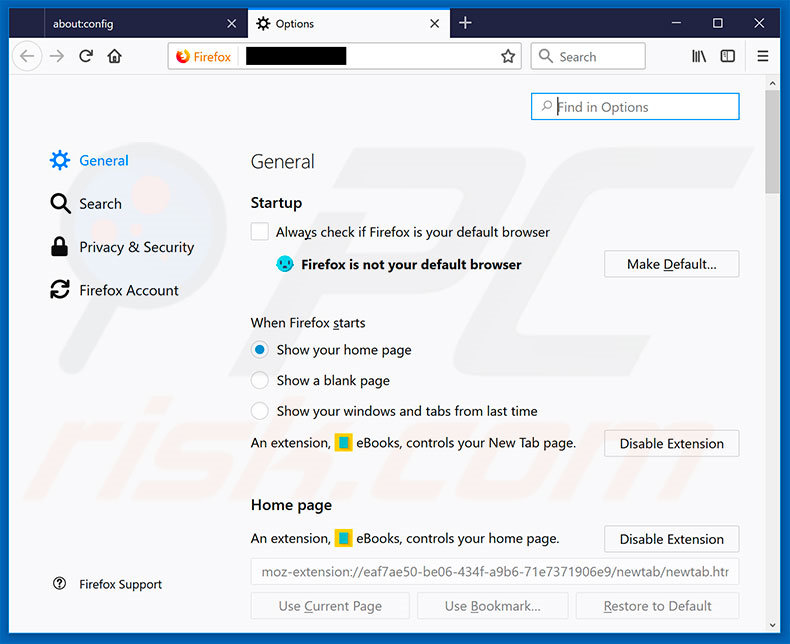Viewport: 790px width, 644px height.
Task: Reload the current page
Action: 86,56
